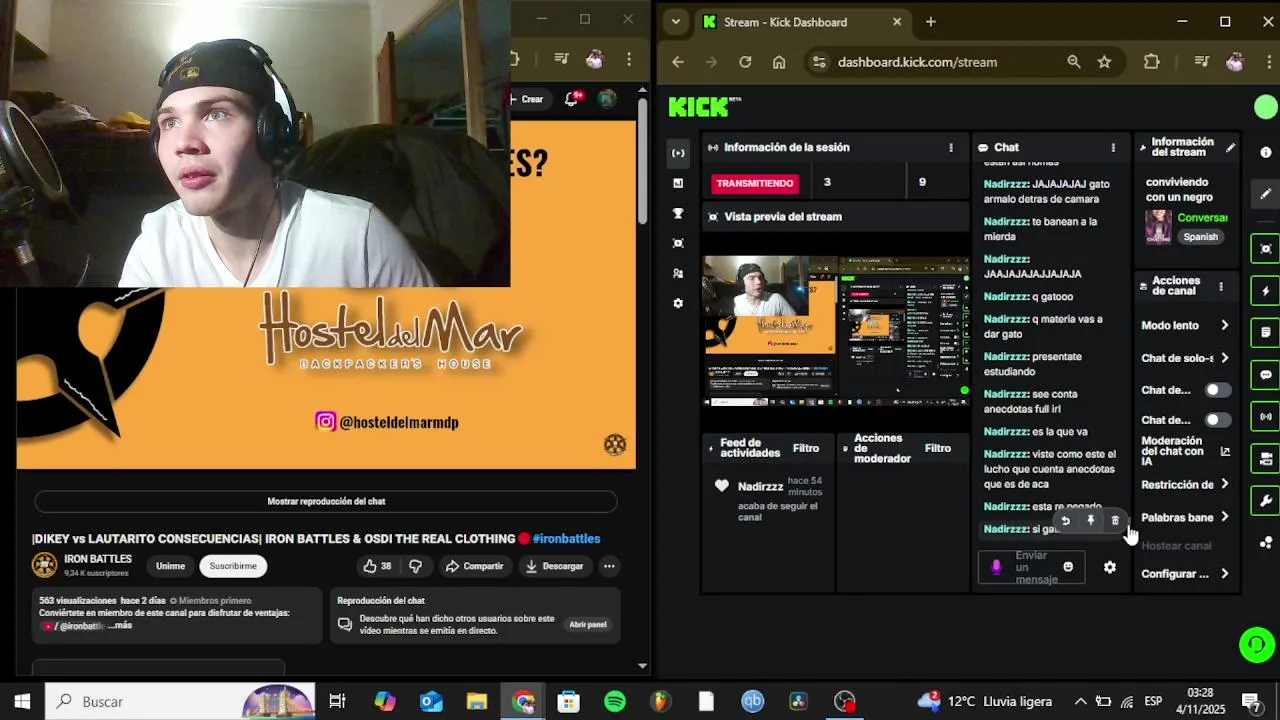The image size is (1280, 720).
Task: Click the chat message input field
Action: pyautogui.click(x=1031, y=567)
